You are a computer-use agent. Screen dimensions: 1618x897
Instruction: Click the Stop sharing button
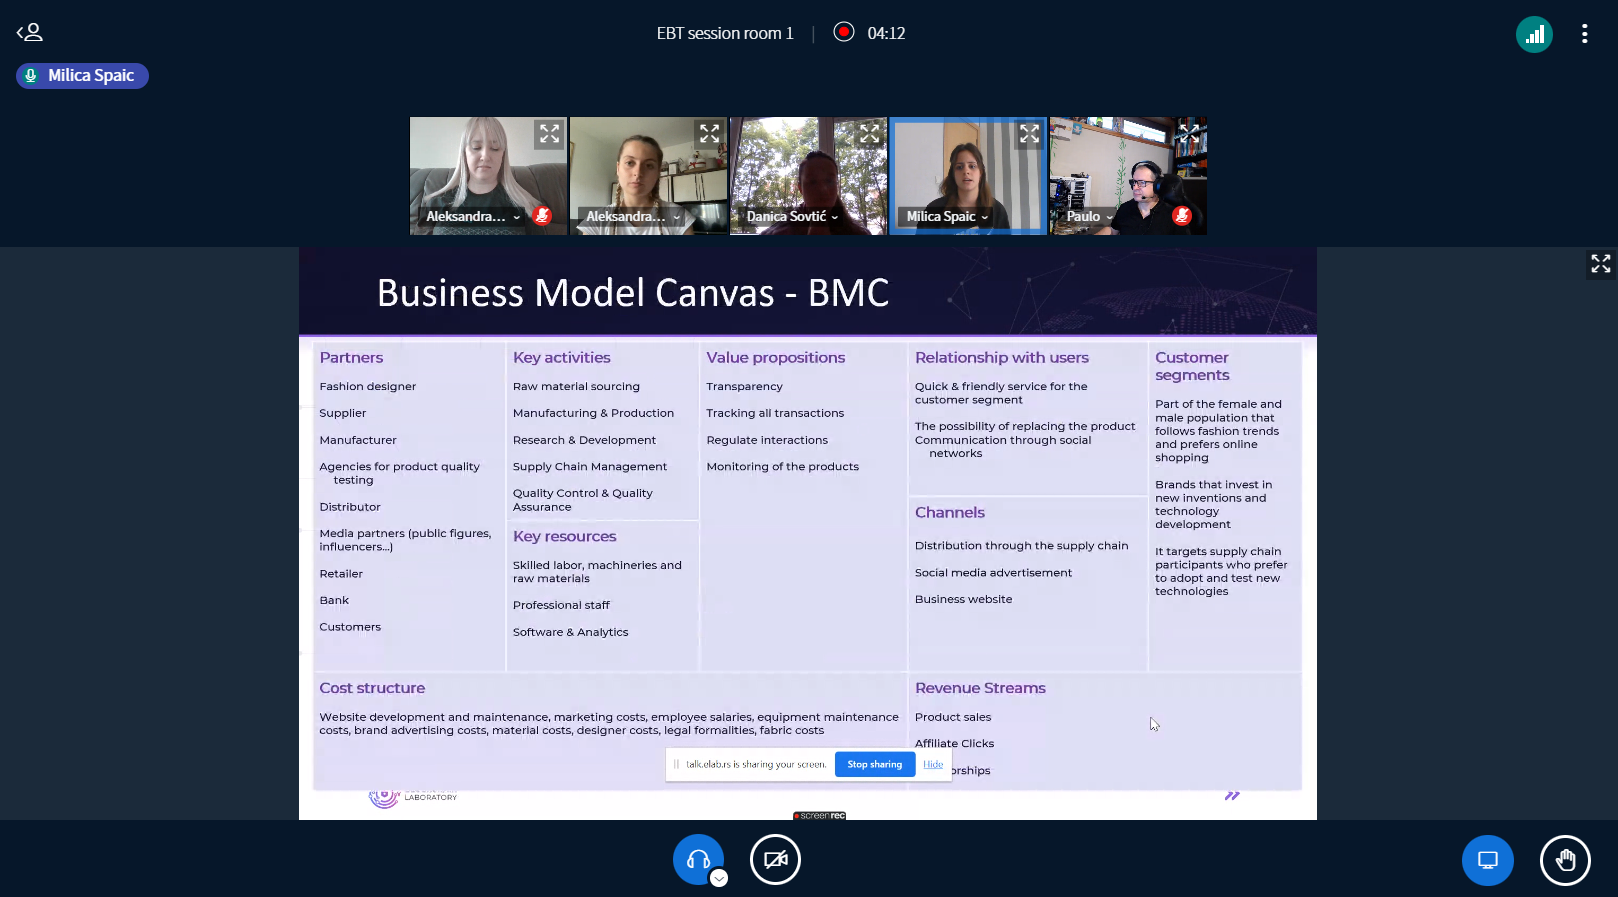pyautogui.click(x=874, y=765)
